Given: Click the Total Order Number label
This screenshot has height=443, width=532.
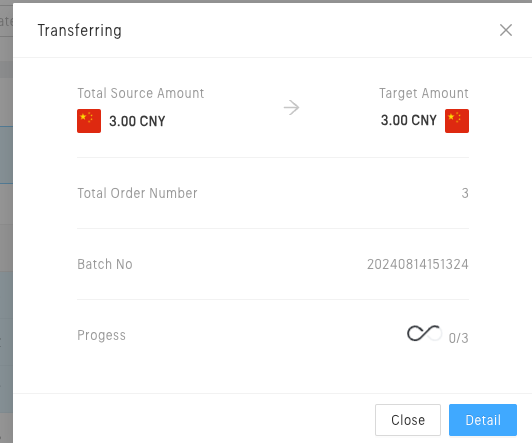Looking at the screenshot, I should point(137,193).
